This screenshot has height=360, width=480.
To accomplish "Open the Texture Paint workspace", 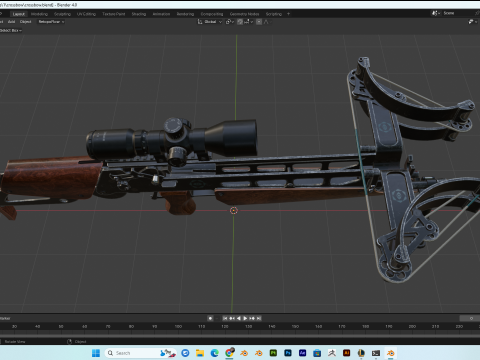I will click(x=114, y=14).
